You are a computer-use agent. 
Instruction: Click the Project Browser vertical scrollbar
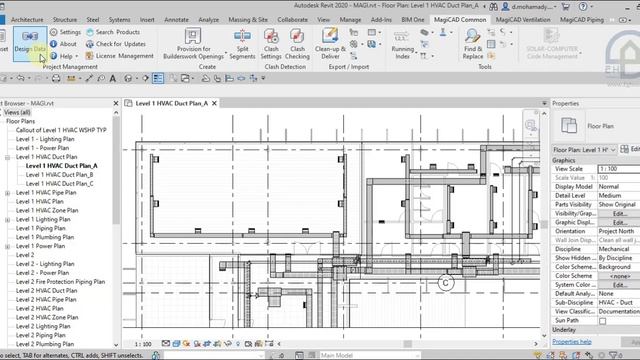pyautogui.click(x=116, y=171)
